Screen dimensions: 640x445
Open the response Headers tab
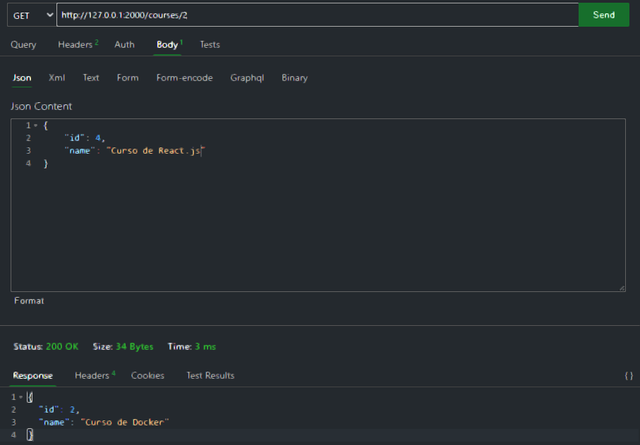coord(95,375)
